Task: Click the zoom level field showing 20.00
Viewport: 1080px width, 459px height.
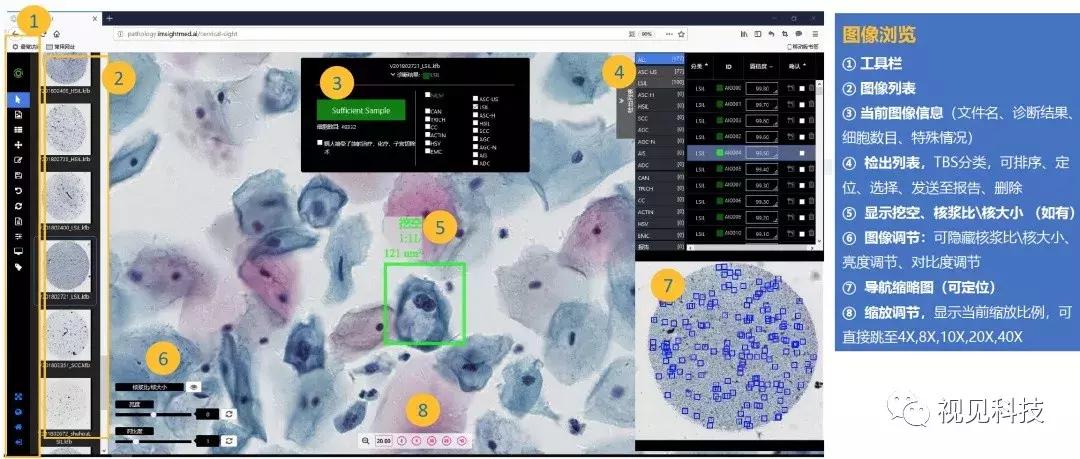Action: (384, 441)
